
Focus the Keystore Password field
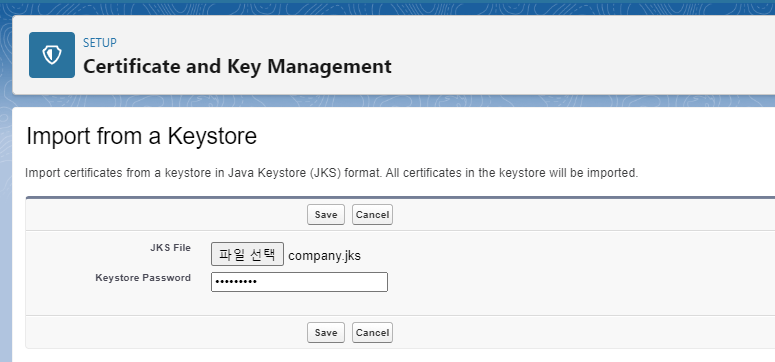pos(300,282)
